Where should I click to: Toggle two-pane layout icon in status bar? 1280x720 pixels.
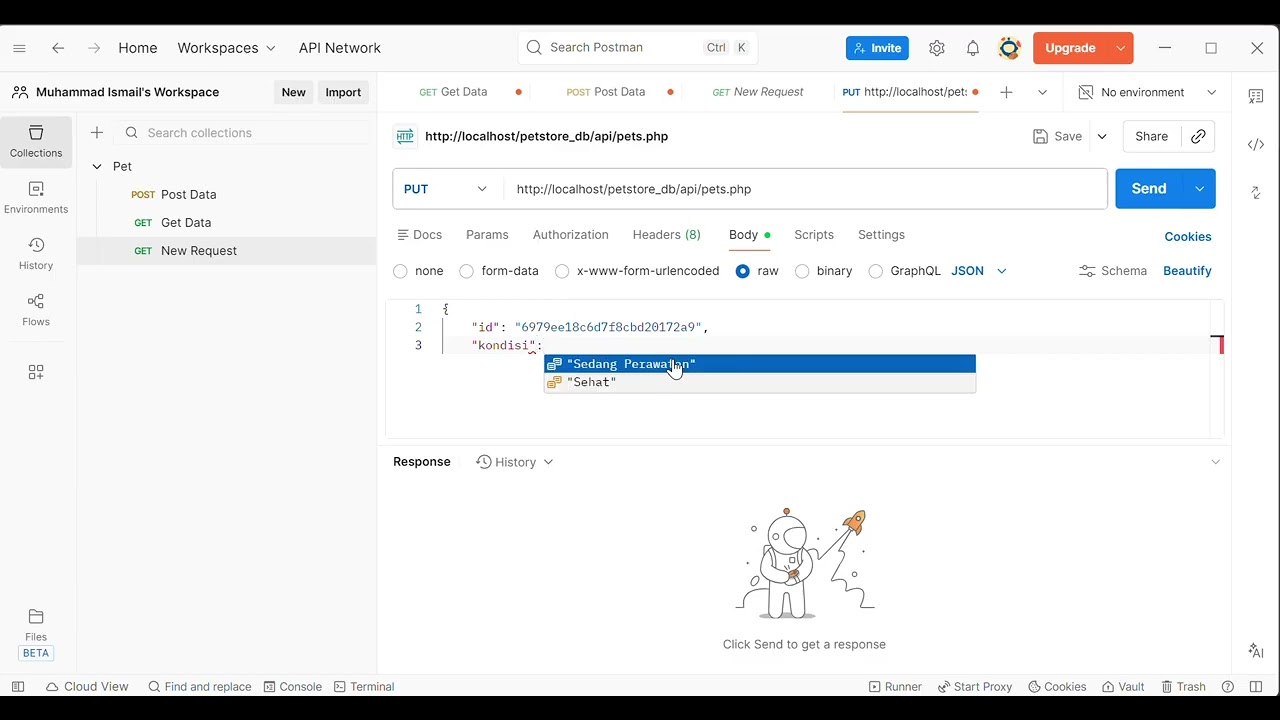[x=1256, y=687]
